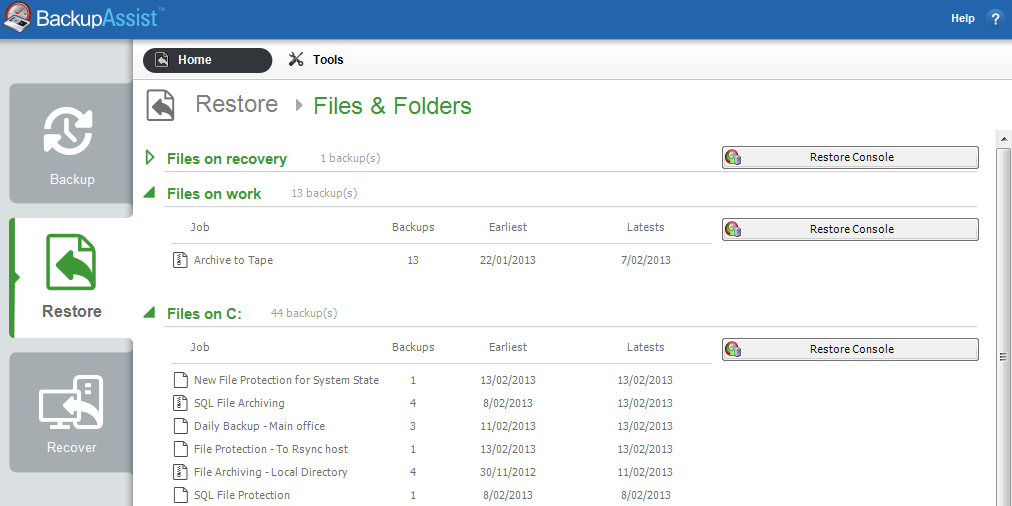Click the Archive to Tape job icon
The image size is (1012, 506).
coord(180,260)
